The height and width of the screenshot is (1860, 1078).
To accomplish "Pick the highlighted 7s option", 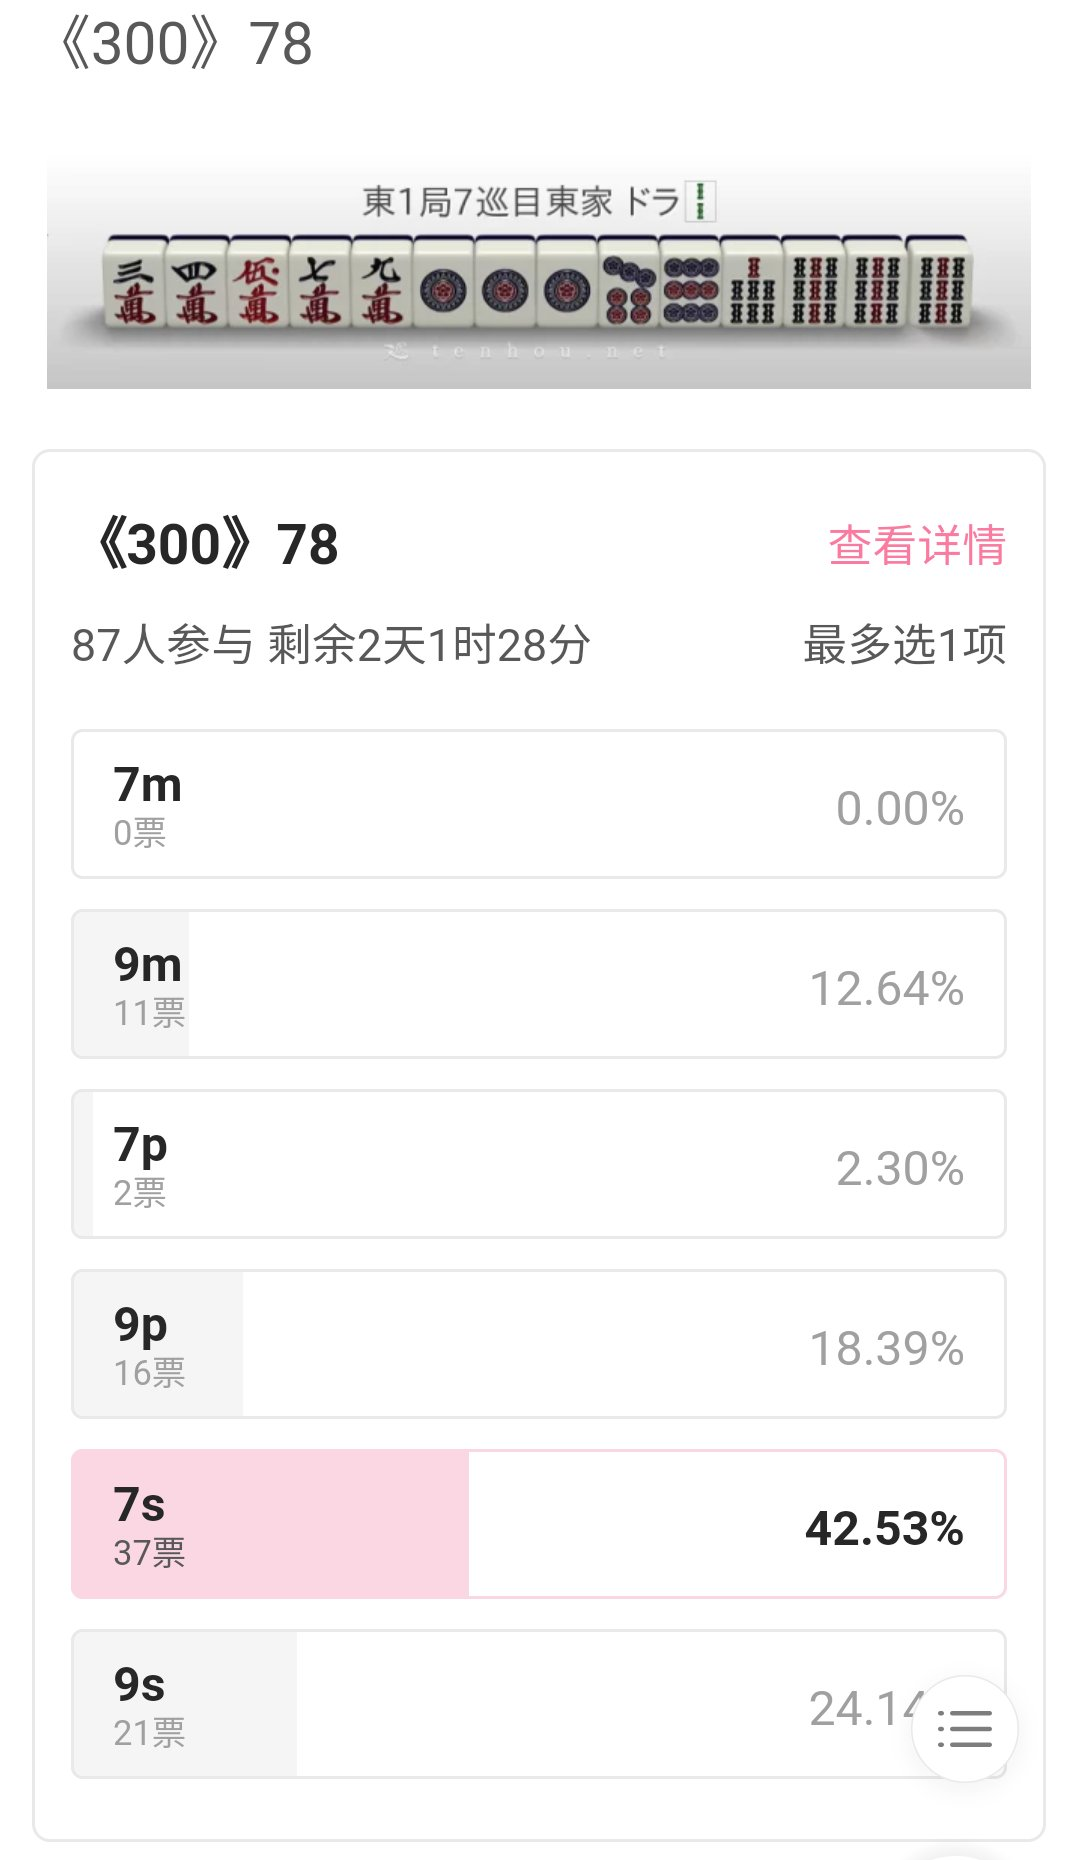I will (x=539, y=1524).
